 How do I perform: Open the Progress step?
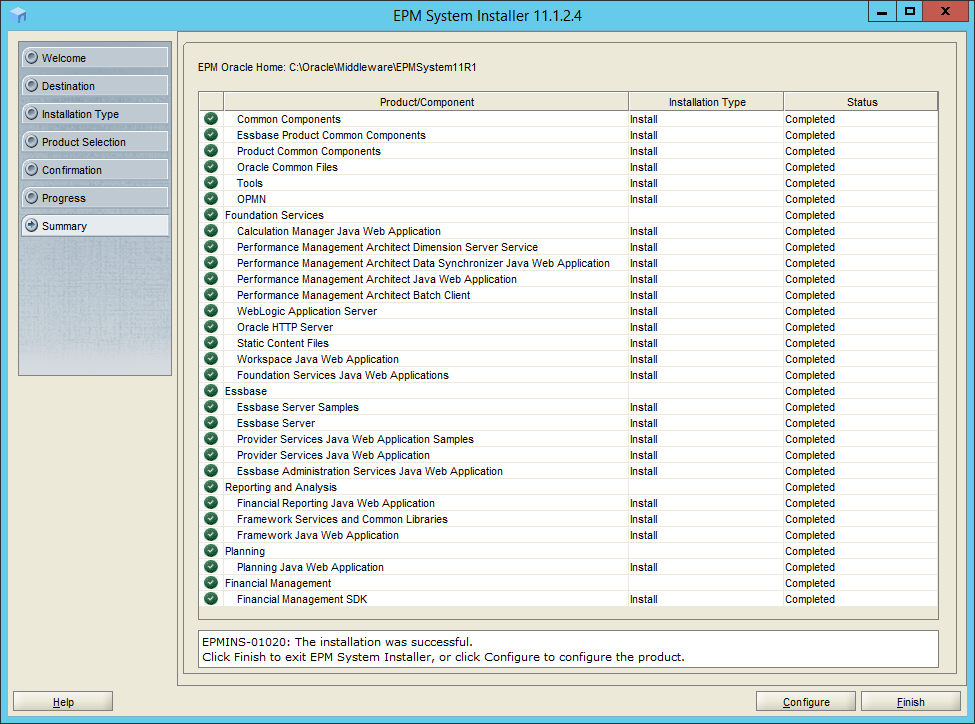point(95,197)
